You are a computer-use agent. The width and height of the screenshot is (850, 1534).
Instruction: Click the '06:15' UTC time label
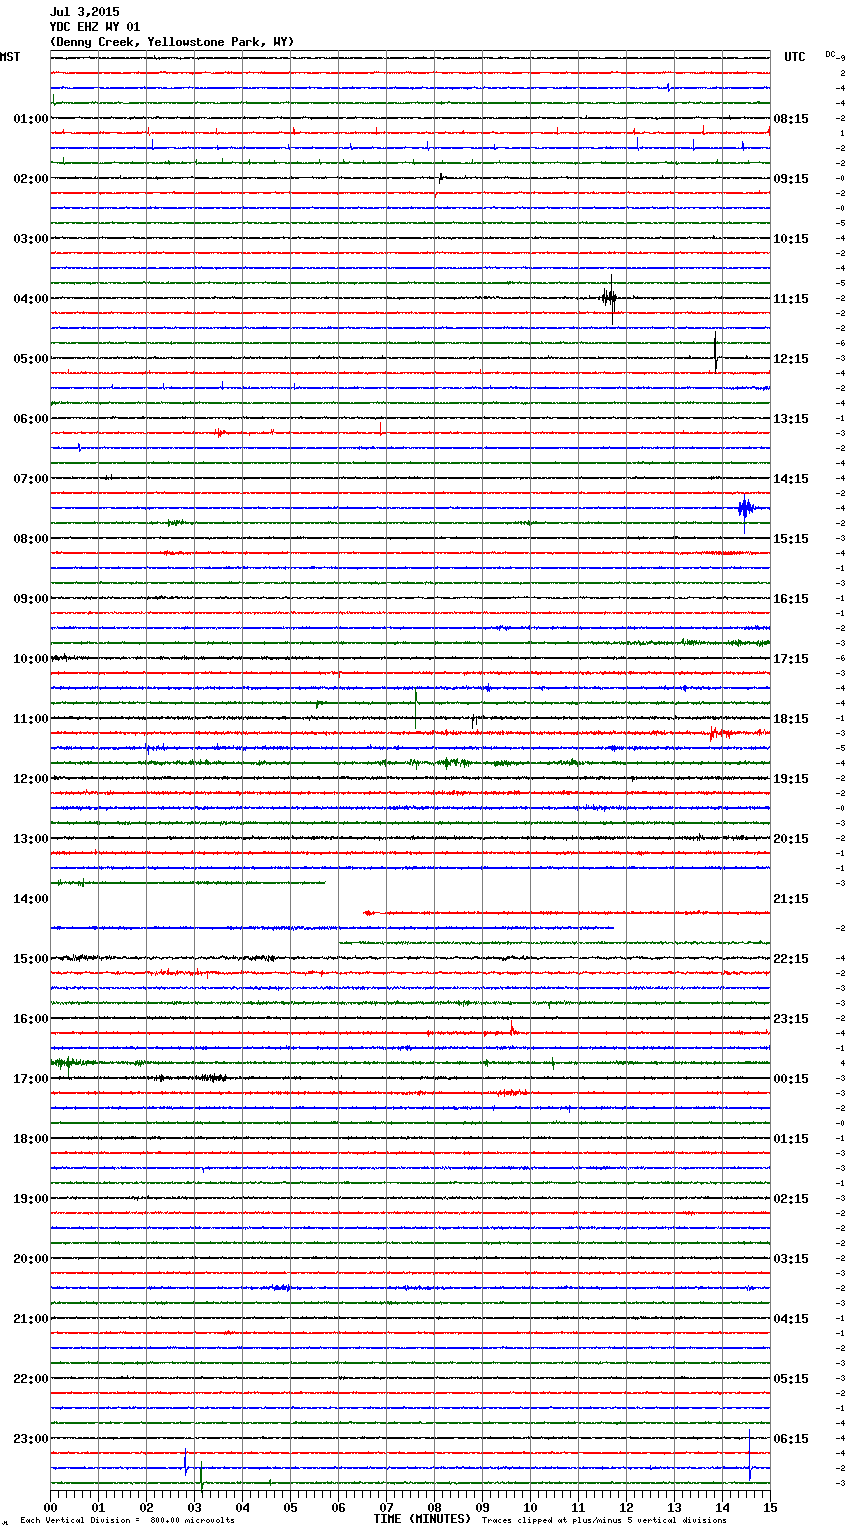pos(791,1439)
